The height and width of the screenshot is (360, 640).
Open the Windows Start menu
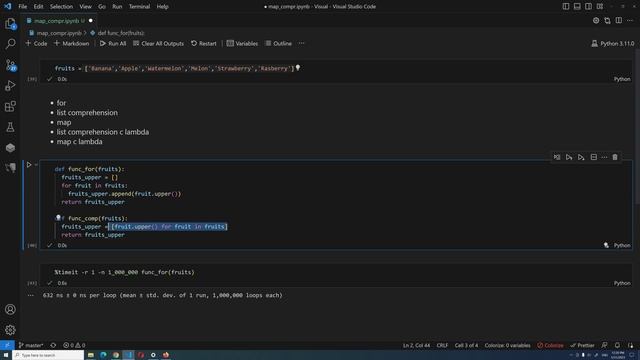coord(6,355)
